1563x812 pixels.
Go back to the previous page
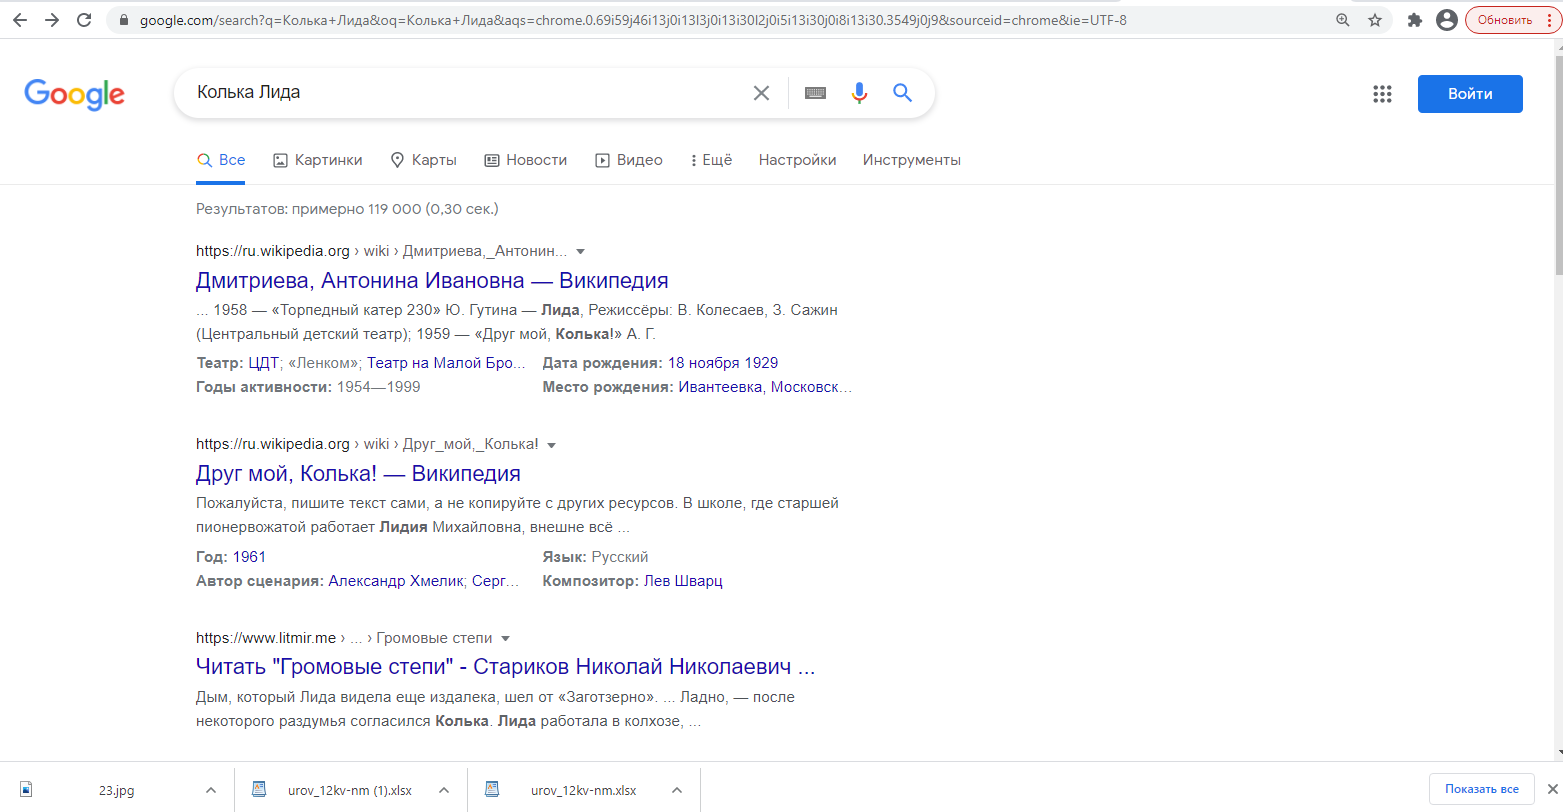click(x=20, y=20)
